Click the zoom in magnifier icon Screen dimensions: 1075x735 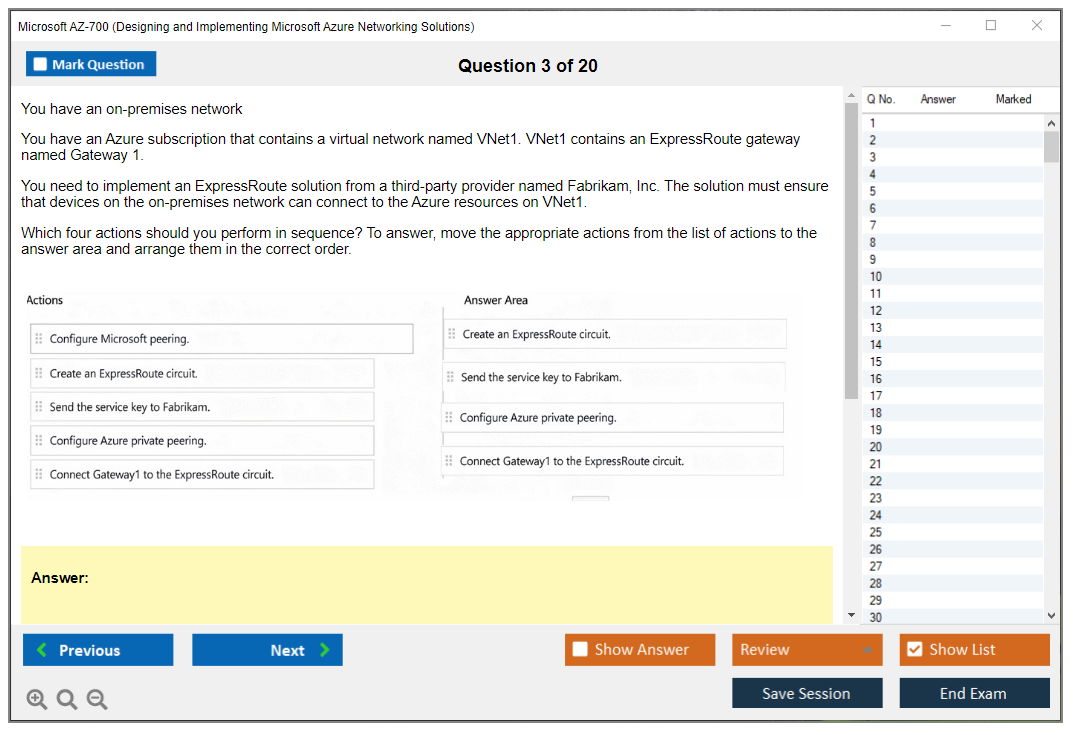[x=37, y=700]
